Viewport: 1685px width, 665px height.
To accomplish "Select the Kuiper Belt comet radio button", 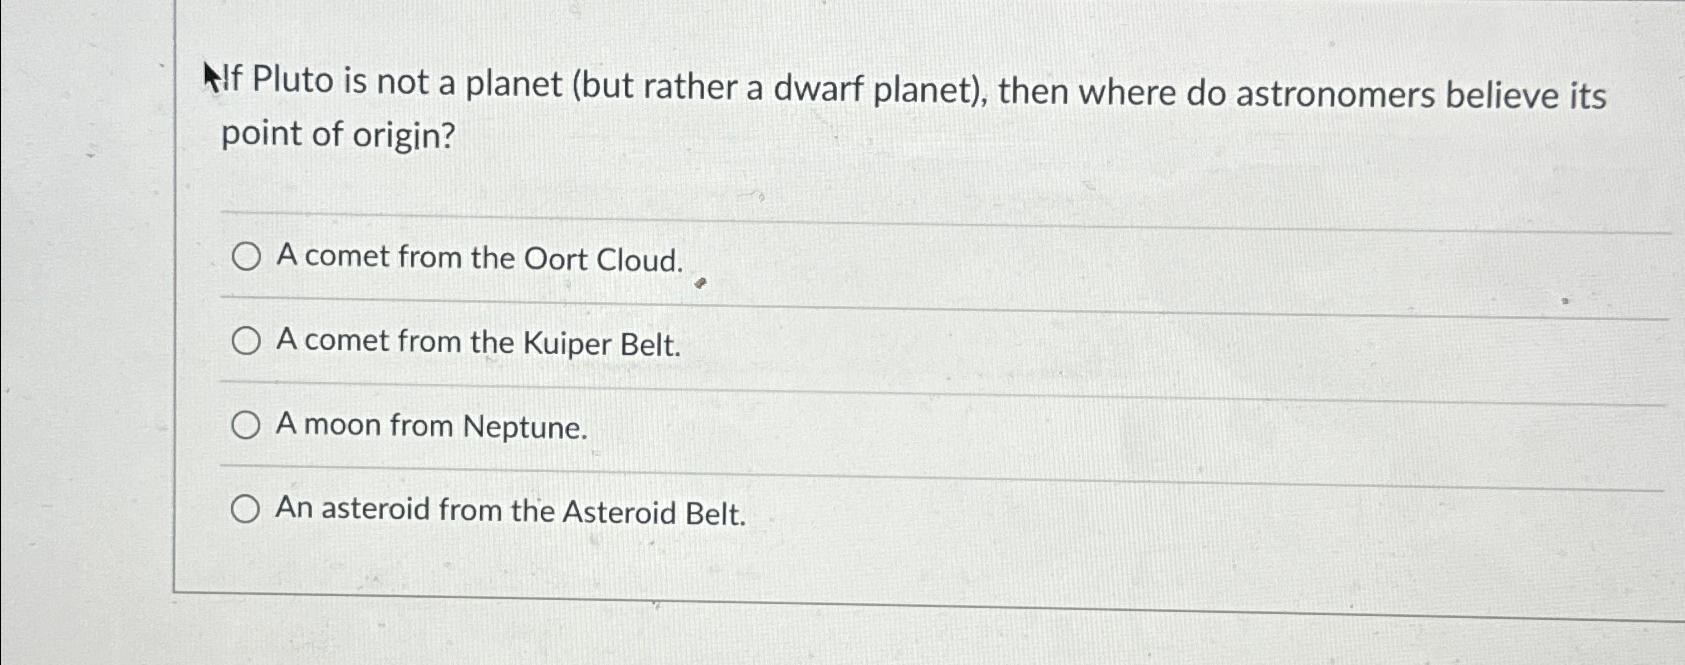I will click(246, 341).
